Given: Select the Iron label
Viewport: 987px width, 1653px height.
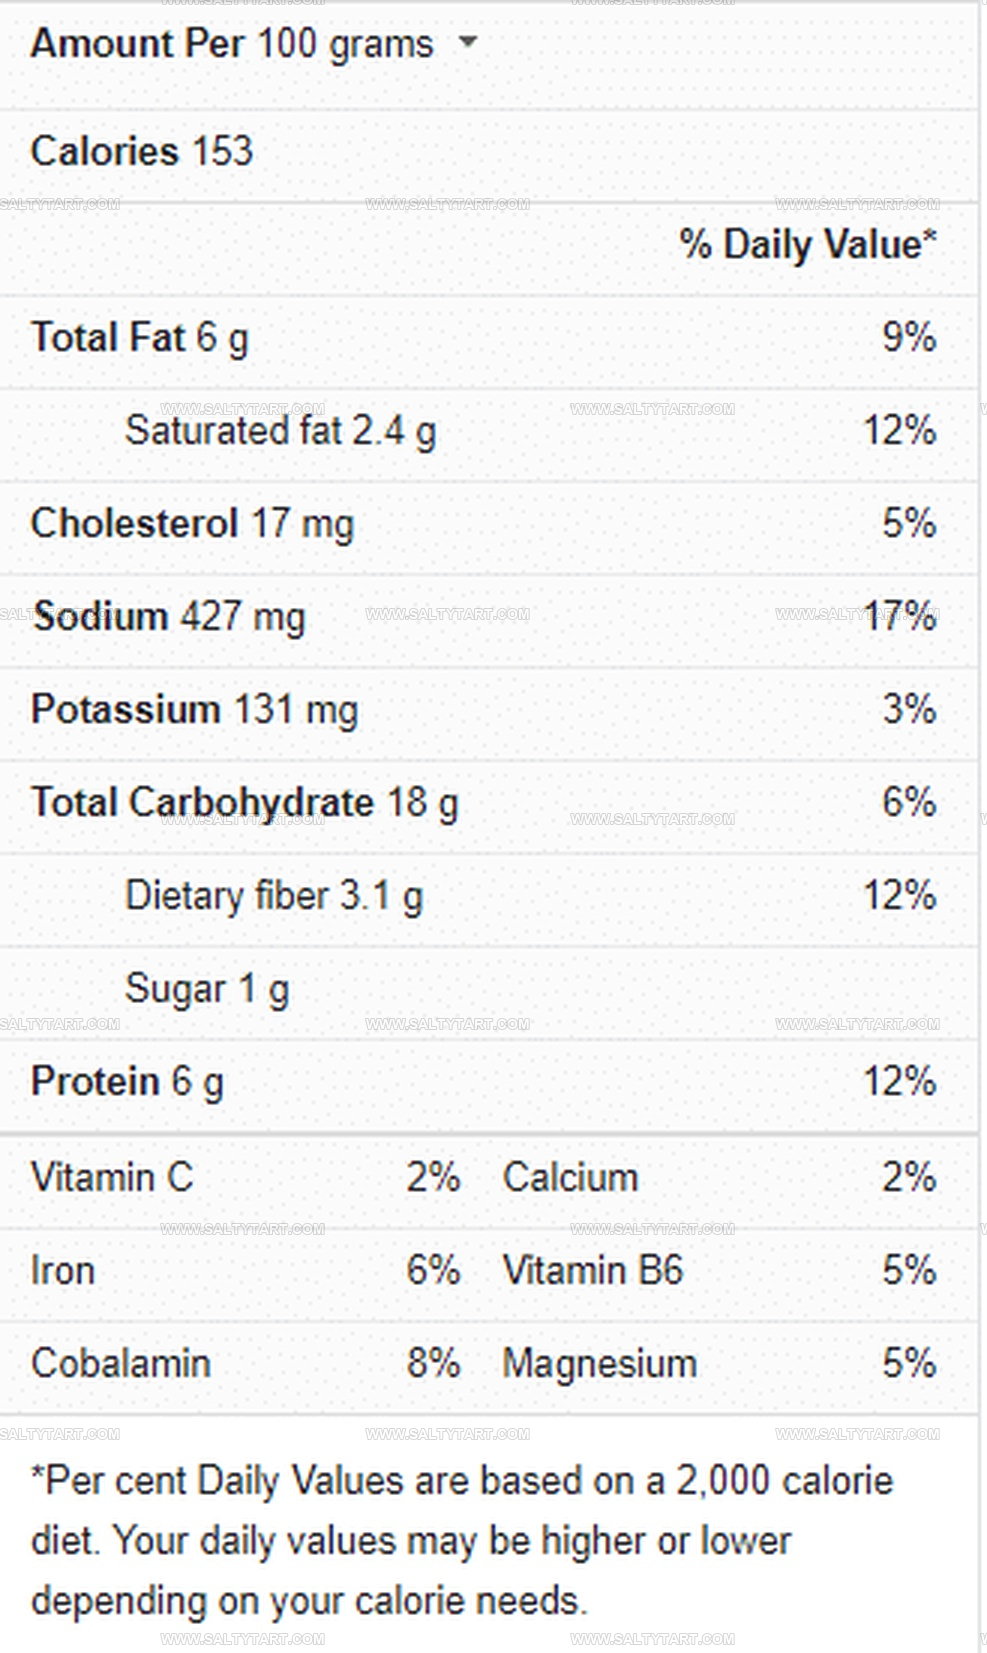Looking at the screenshot, I should pos(63,1270).
